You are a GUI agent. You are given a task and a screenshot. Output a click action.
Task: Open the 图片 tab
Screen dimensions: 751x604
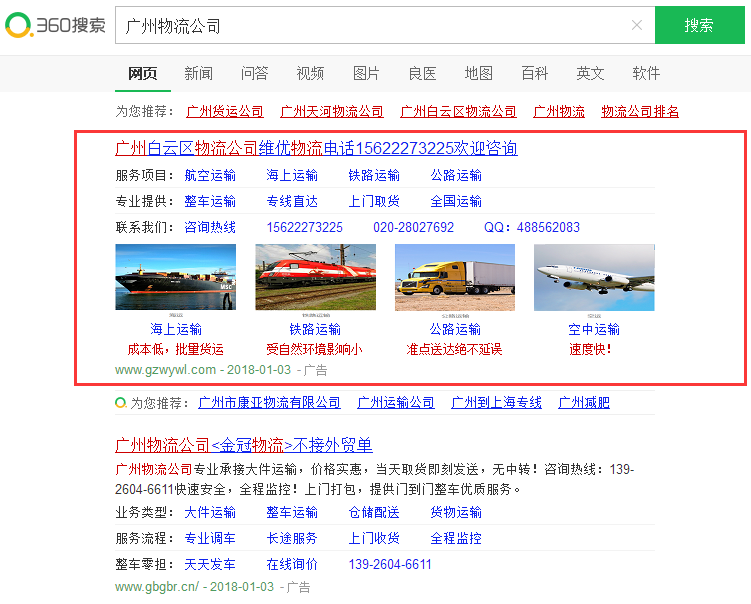[x=366, y=73]
